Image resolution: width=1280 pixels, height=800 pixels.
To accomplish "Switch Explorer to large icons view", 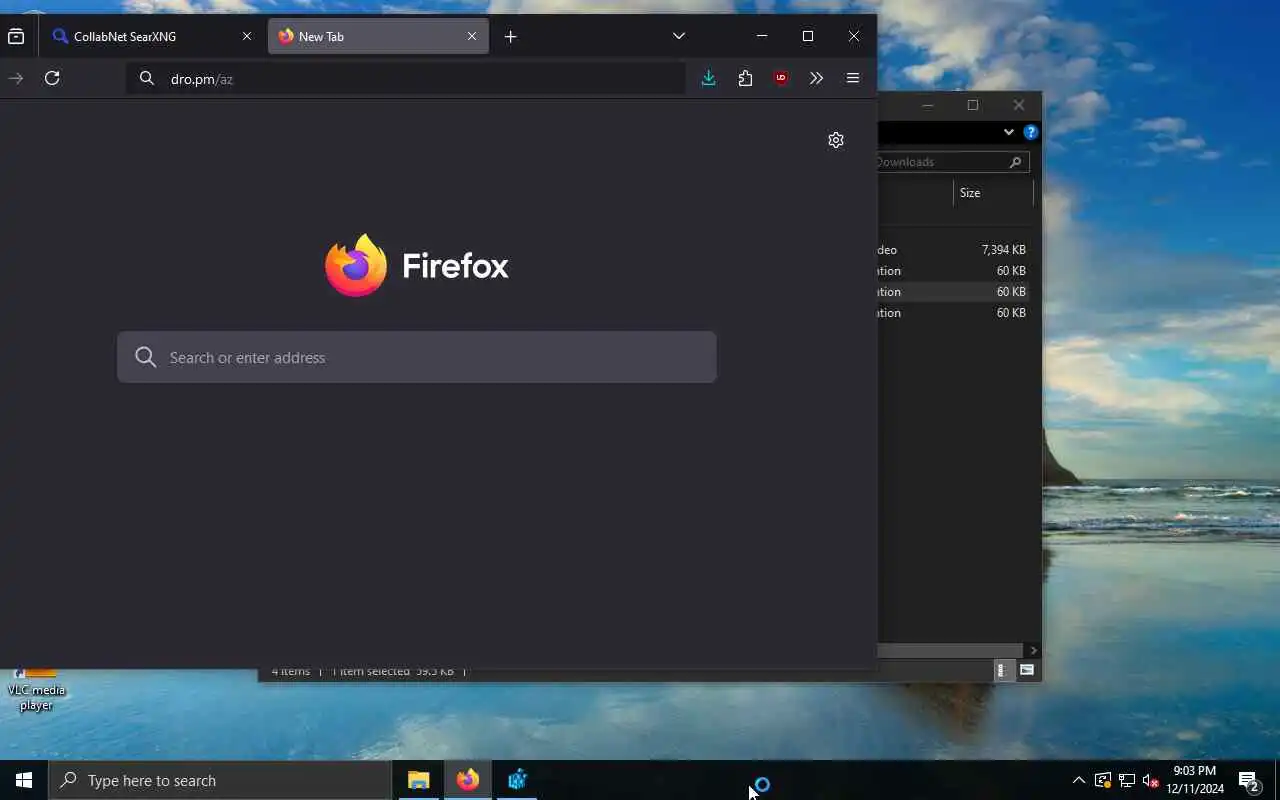I will pyautogui.click(x=1027, y=670).
